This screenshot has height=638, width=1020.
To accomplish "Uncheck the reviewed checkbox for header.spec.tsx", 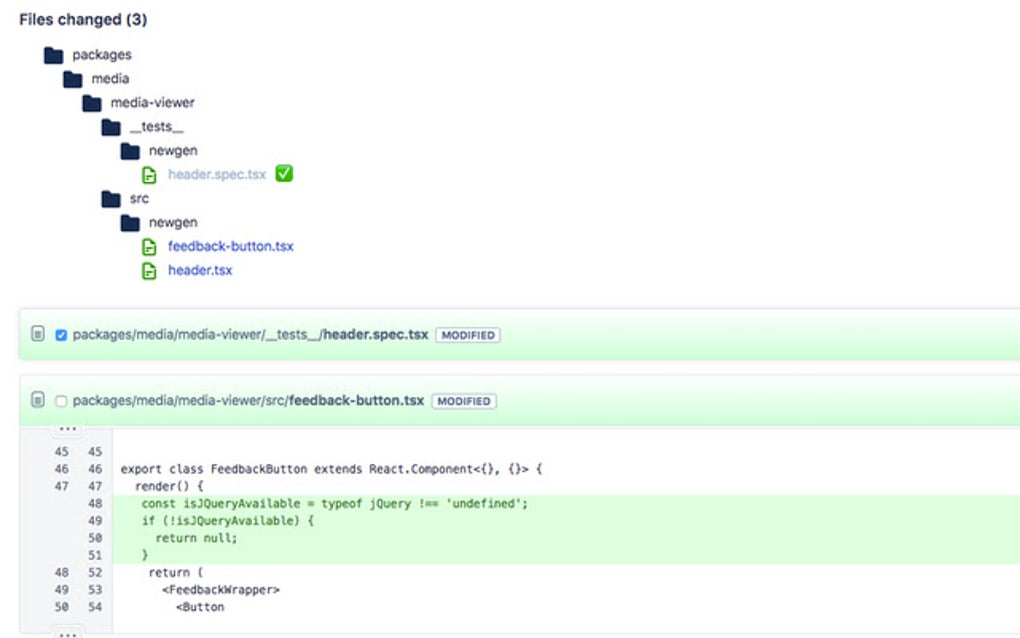I will click(x=60, y=335).
